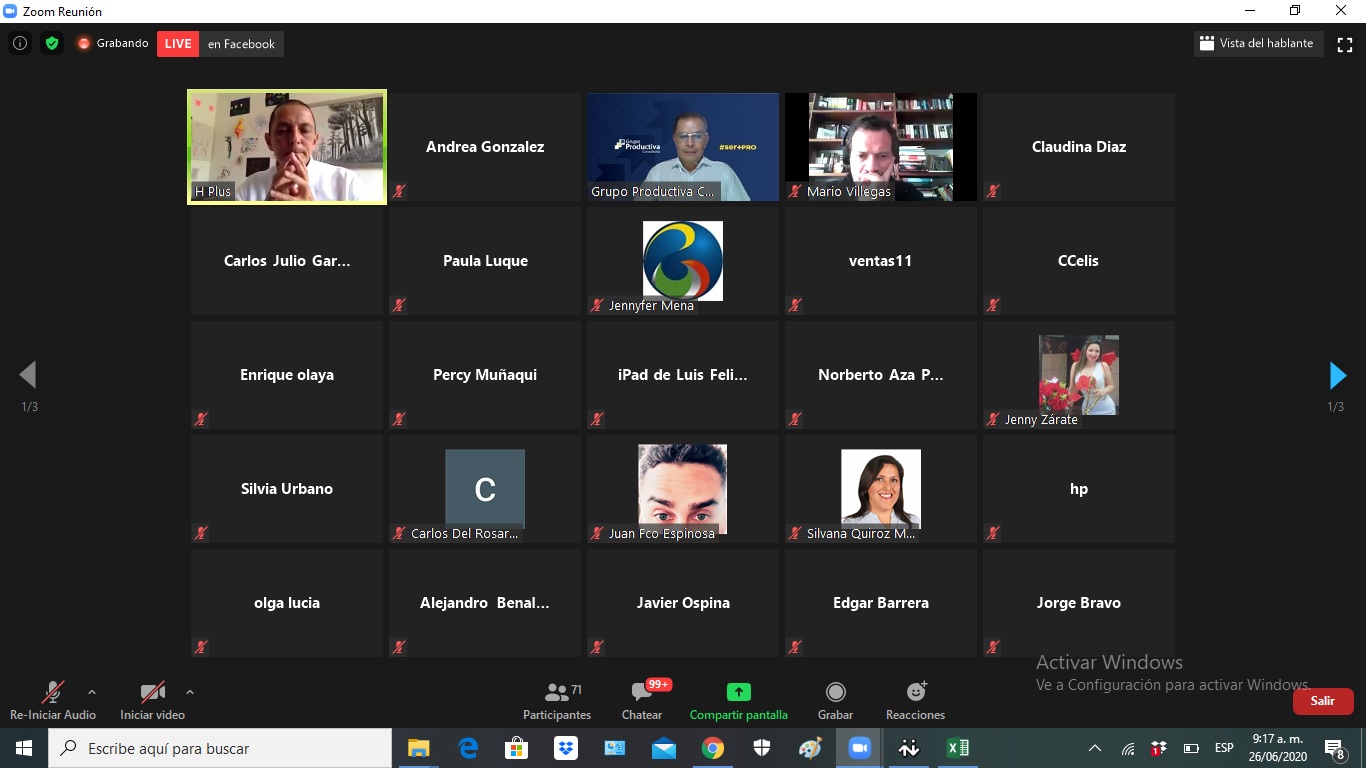The width and height of the screenshot is (1366, 768).
Task: Click muted mic icon on ventas11 tile
Action: [x=795, y=305]
